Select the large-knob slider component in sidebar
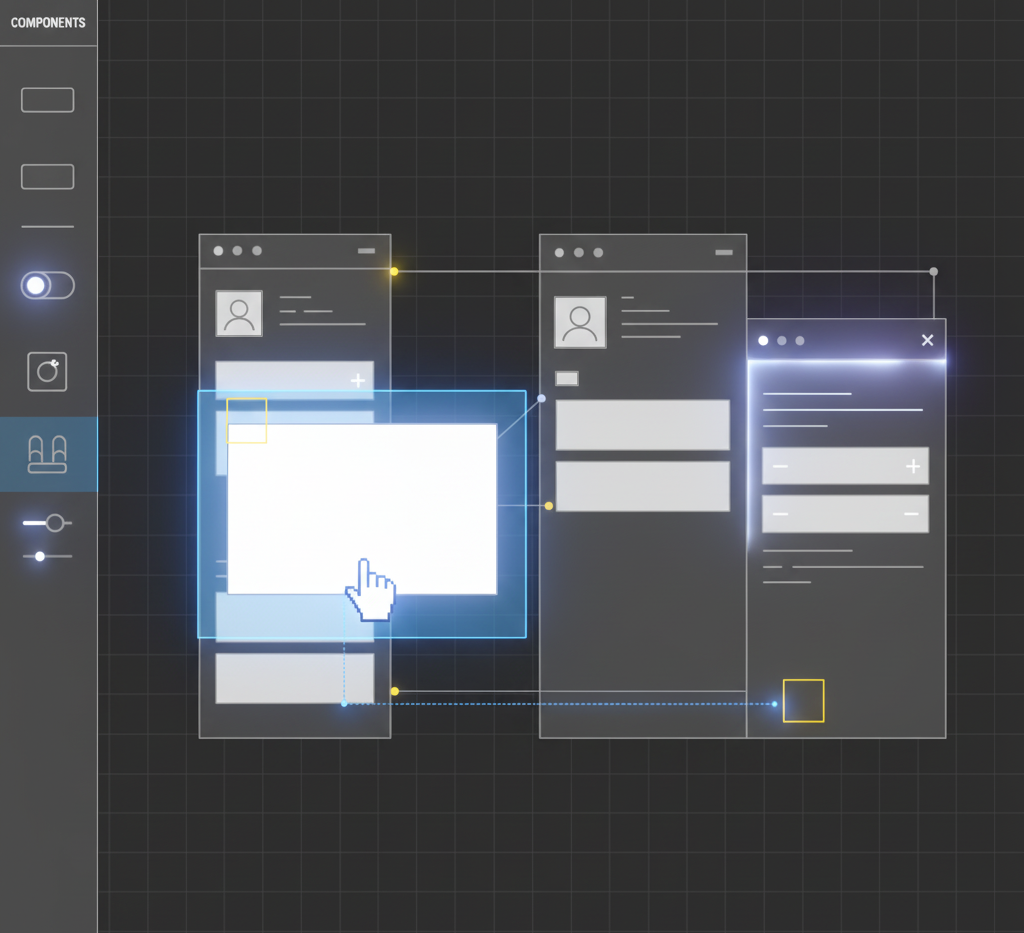Screen dimensions: 1024x933 pyautogui.click(x=47, y=523)
